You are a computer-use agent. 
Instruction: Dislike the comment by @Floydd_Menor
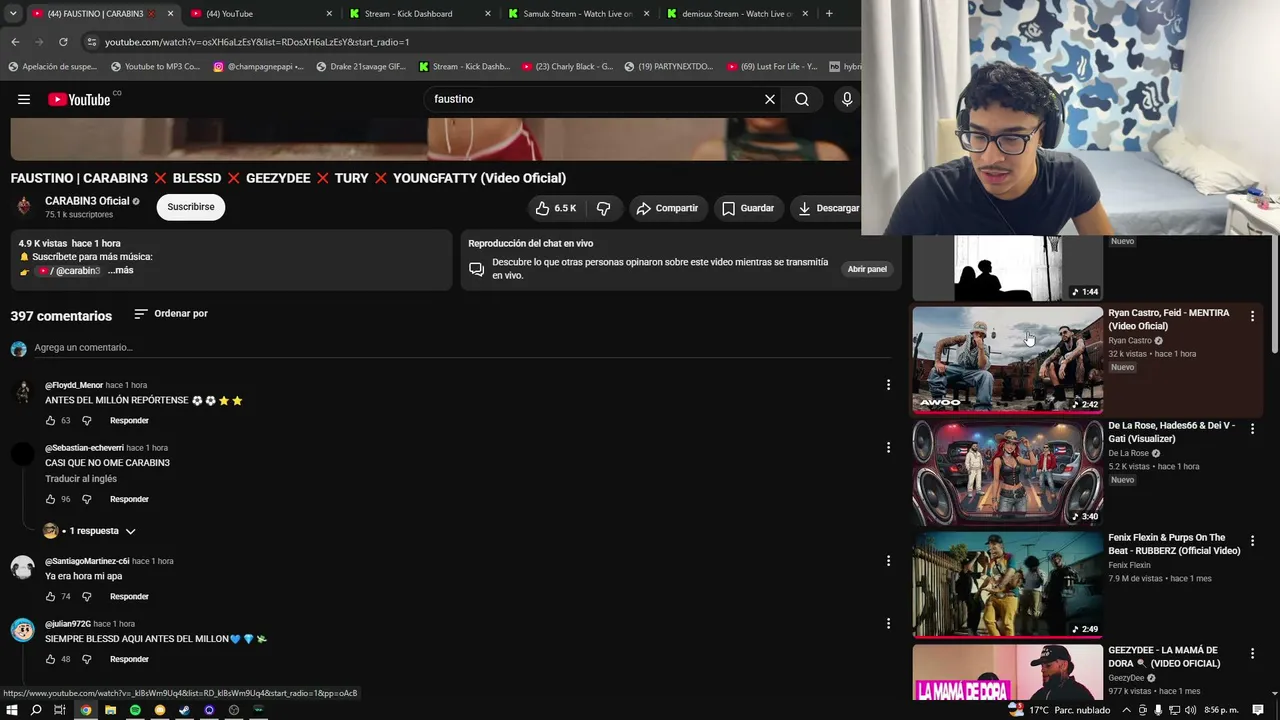pyautogui.click(x=86, y=421)
